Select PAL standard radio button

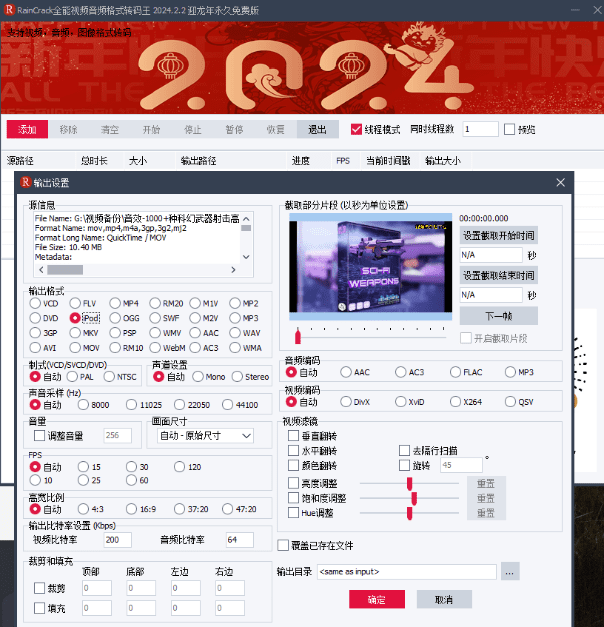pyautogui.click(x=72, y=377)
